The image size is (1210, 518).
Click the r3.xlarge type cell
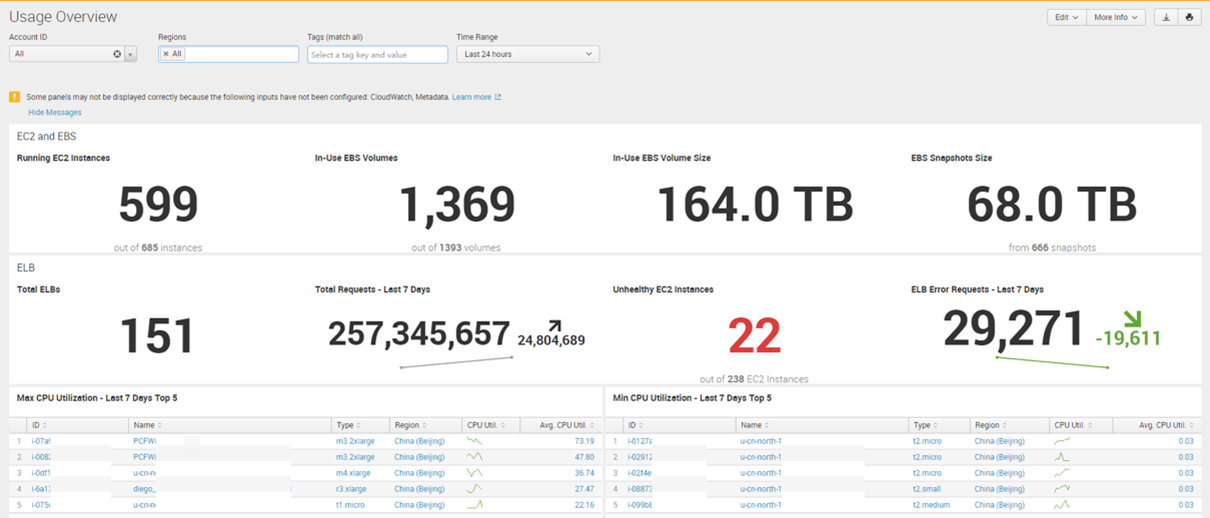point(352,489)
